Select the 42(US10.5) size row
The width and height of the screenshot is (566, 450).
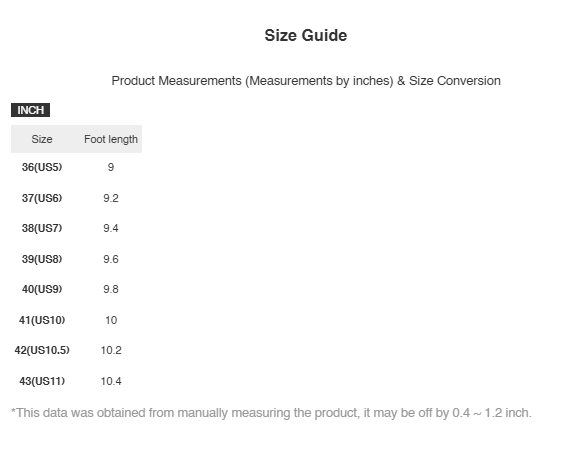click(x=77, y=350)
